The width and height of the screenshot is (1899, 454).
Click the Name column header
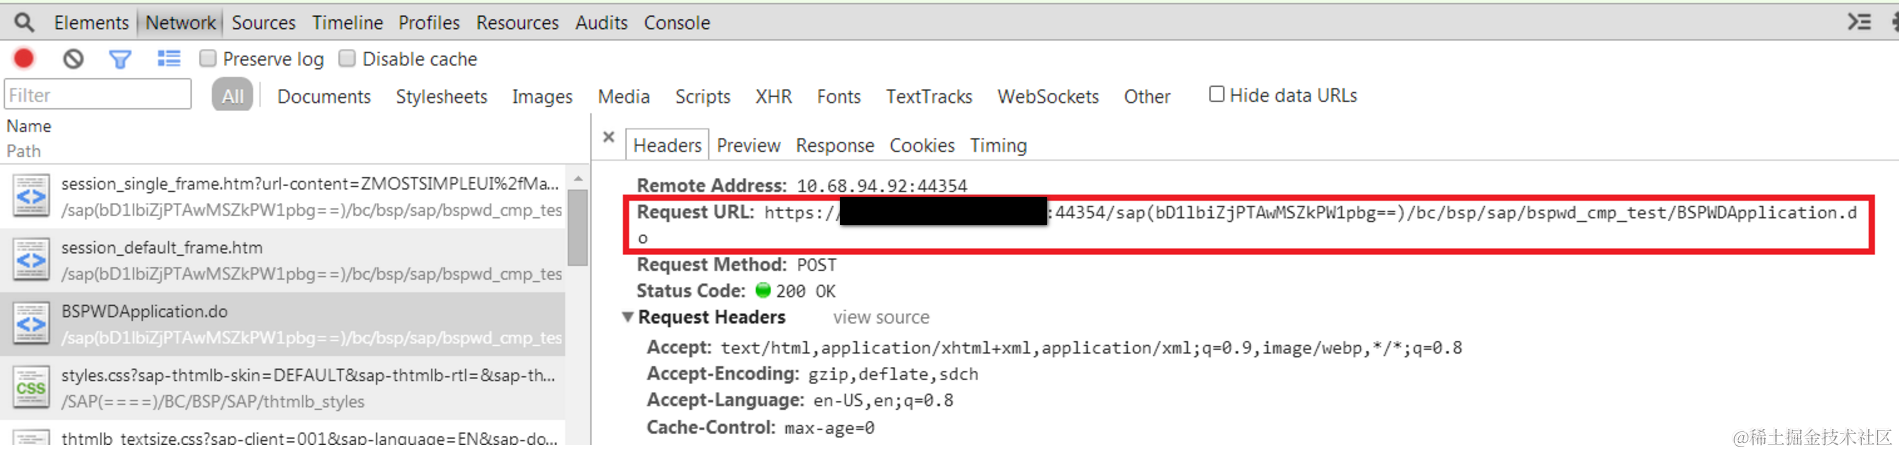[x=29, y=126]
